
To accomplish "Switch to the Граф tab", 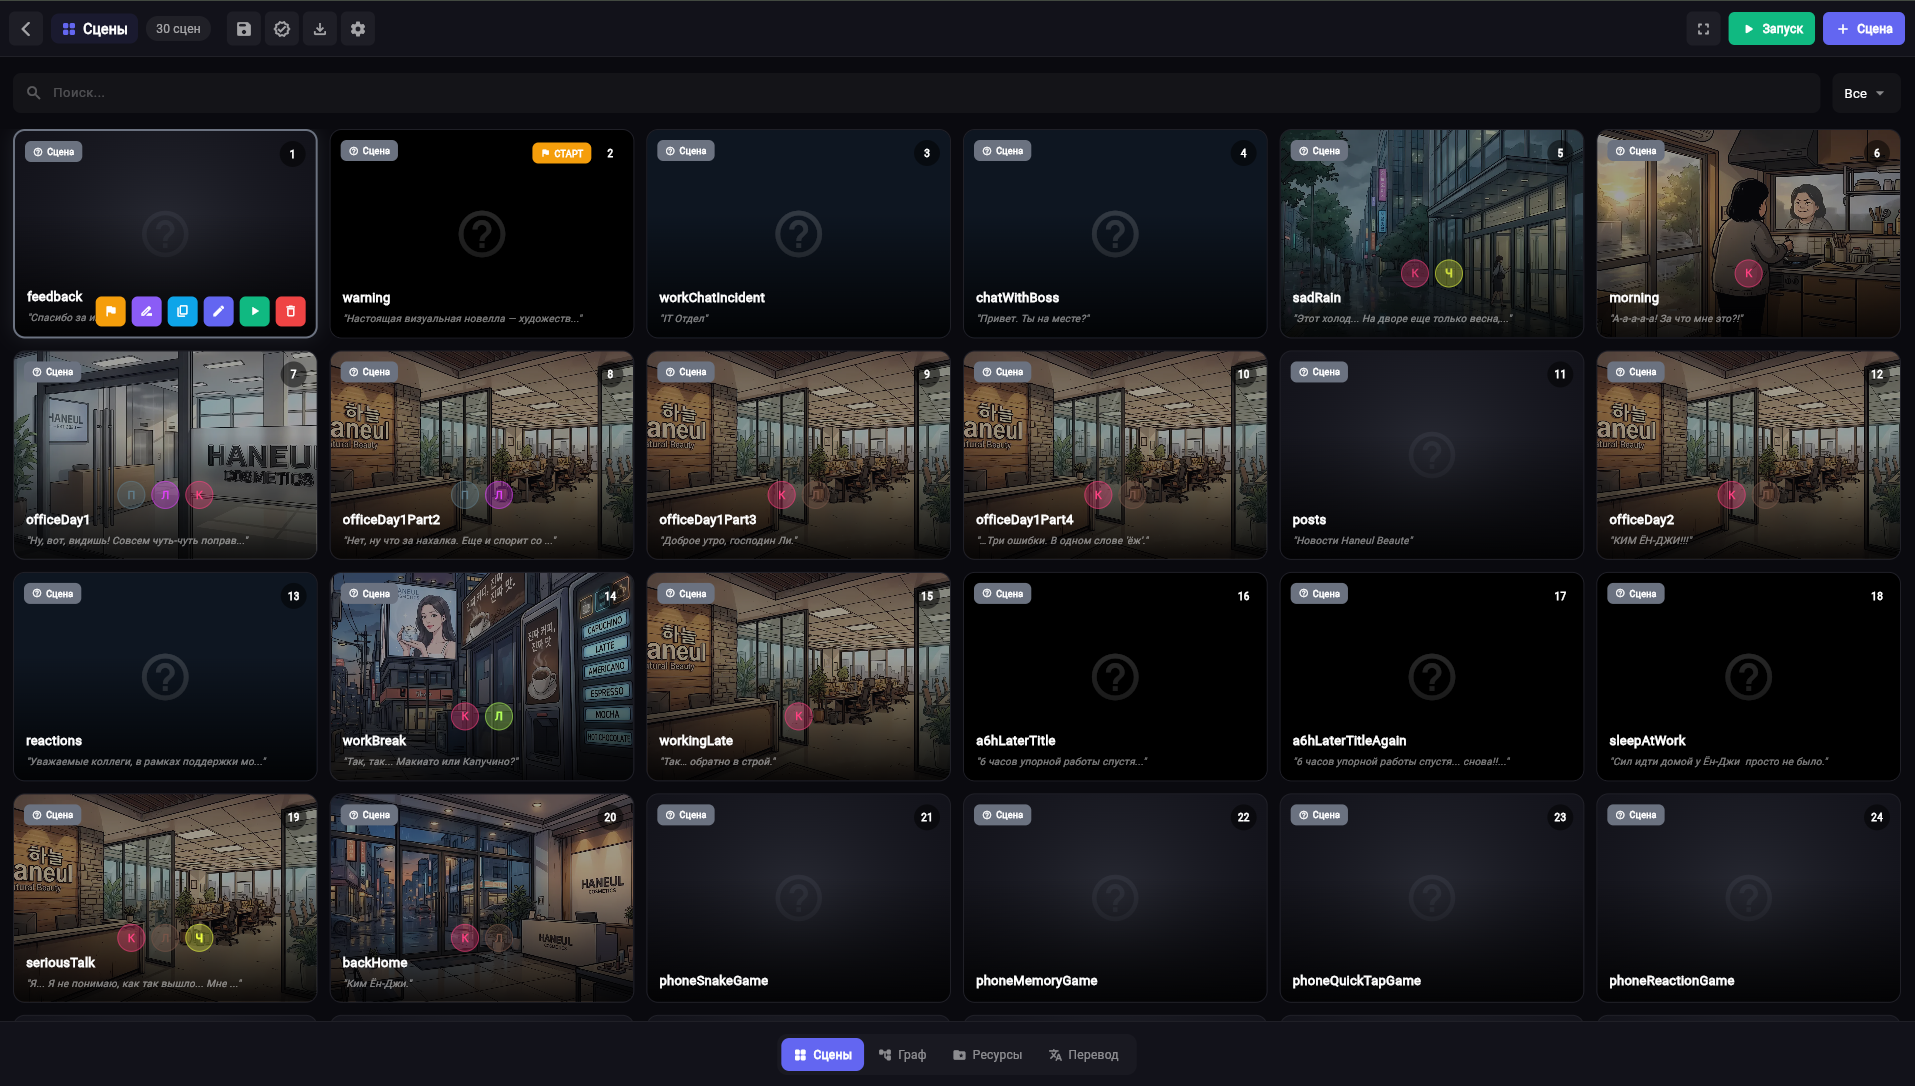I will click(902, 1055).
